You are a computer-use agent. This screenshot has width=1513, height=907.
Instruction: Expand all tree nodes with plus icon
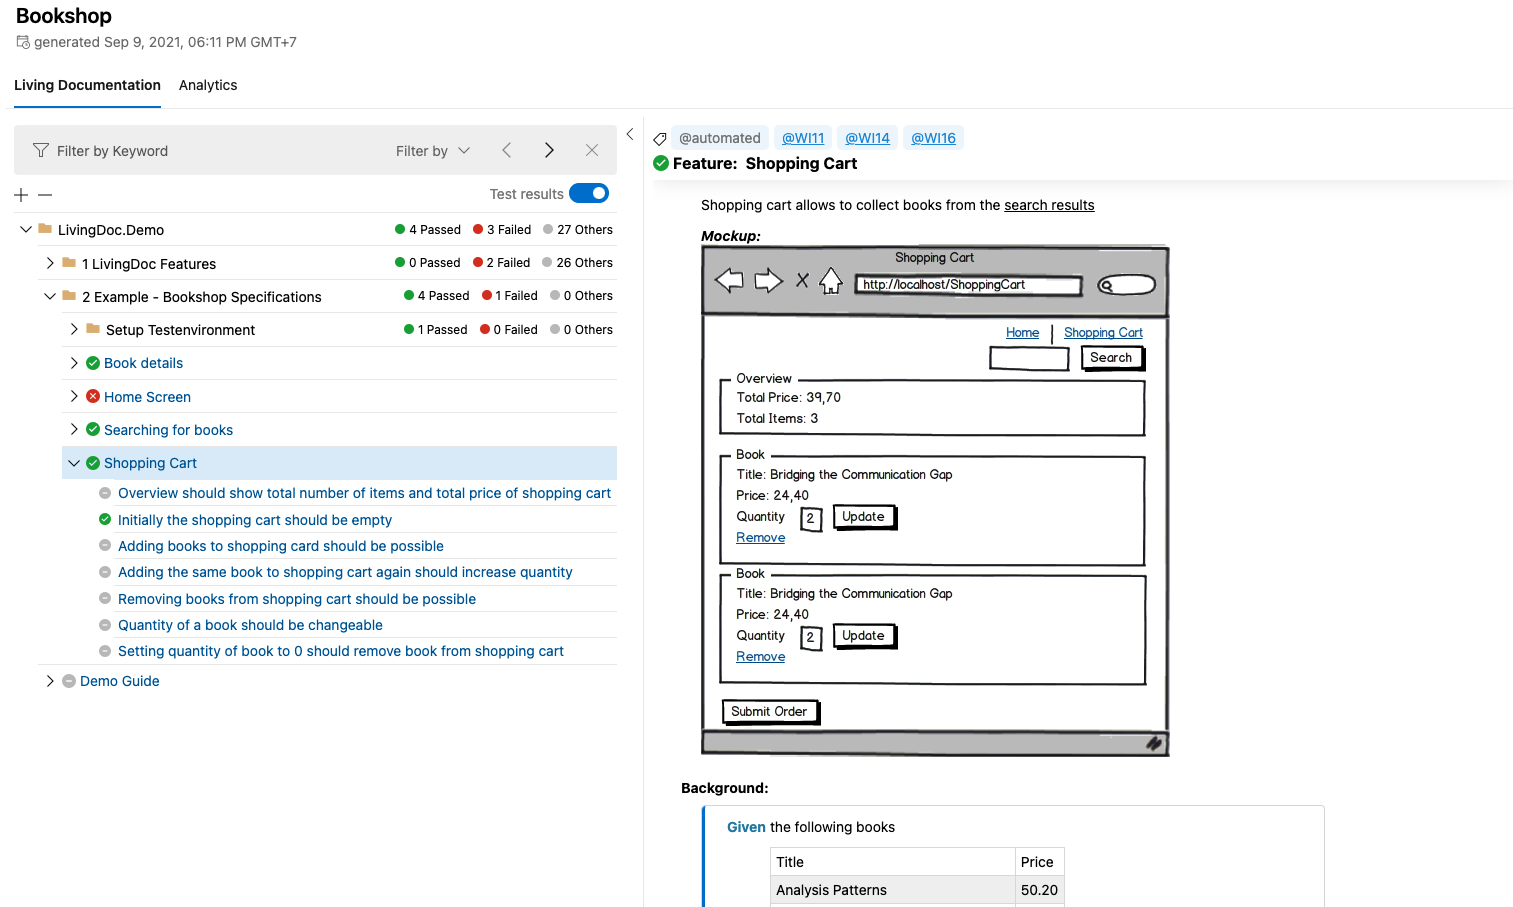coord(21,195)
